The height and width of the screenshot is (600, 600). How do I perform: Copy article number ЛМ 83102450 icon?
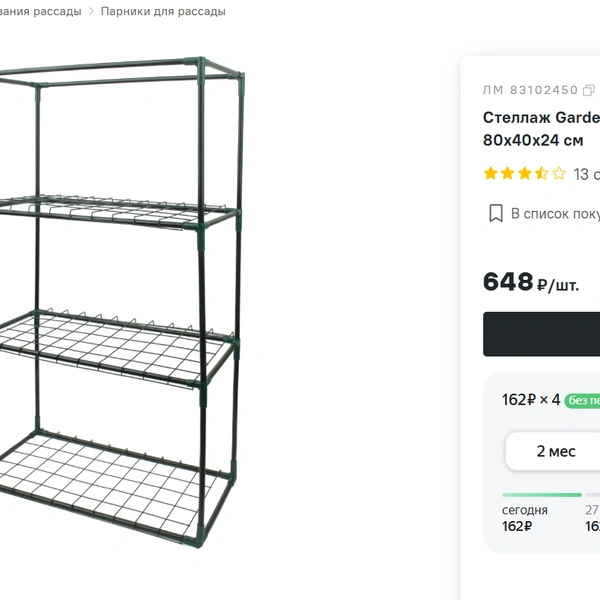click(x=589, y=90)
